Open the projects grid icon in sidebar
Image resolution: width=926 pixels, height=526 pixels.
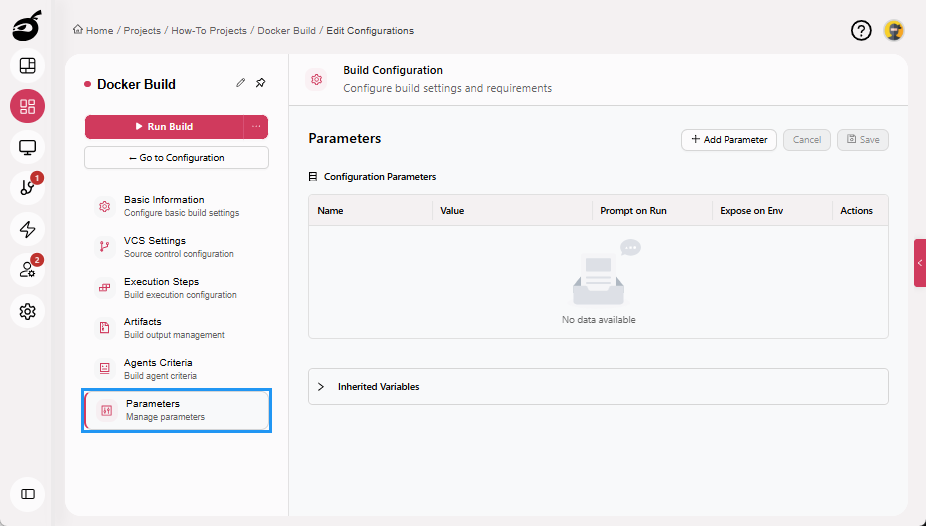27,106
